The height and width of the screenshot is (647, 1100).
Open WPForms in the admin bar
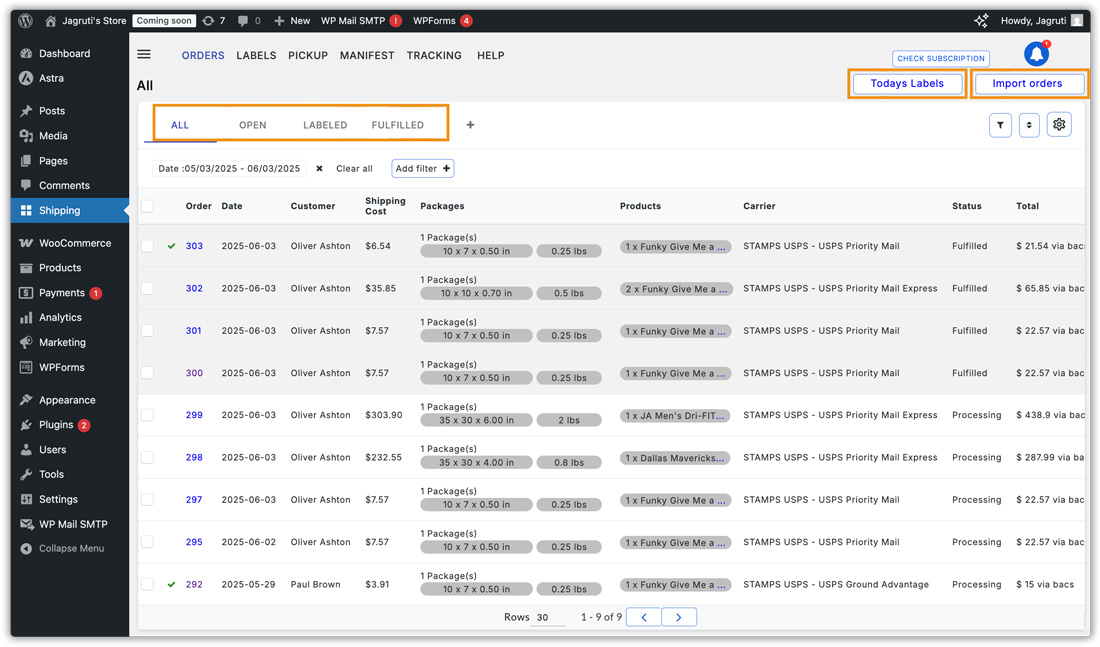coord(442,20)
